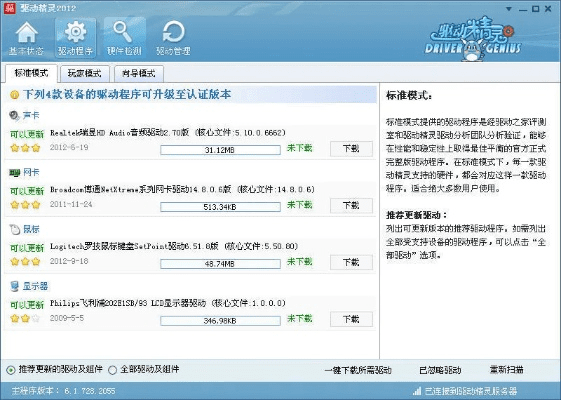The height and width of the screenshot is (400, 561).
Task: Click 未下载 status of Philips driver
Action: tap(299, 319)
